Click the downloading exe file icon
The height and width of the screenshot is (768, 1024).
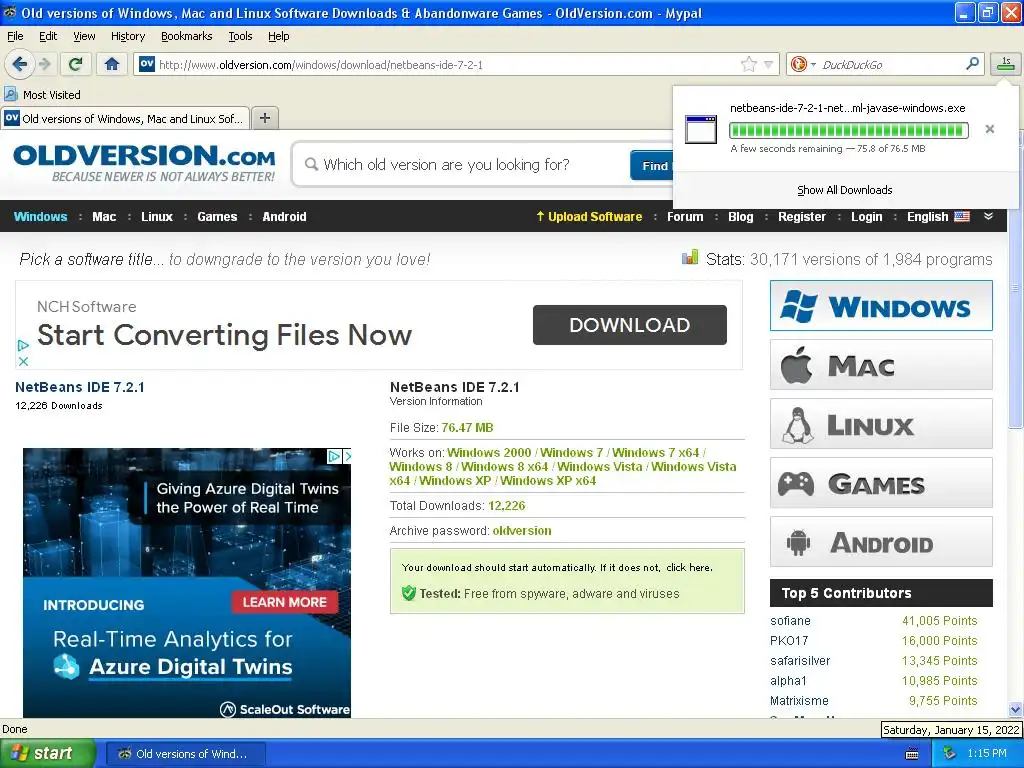pyautogui.click(x=701, y=129)
